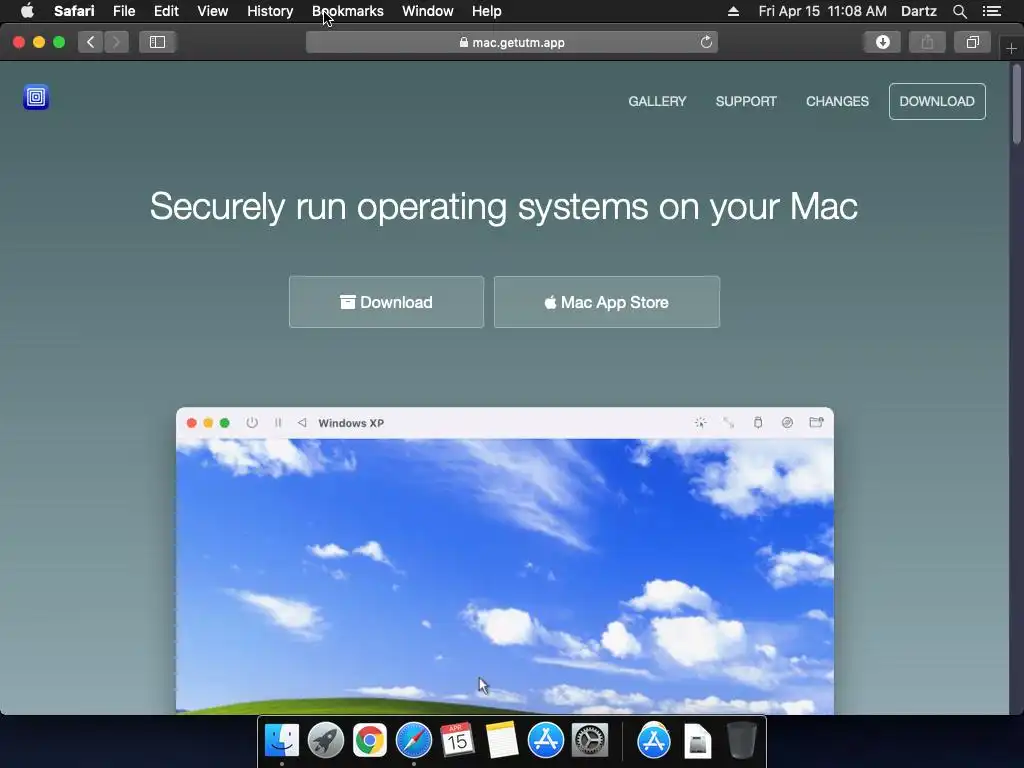
Task: Open Safari from the Dock
Action: point(413,740)
